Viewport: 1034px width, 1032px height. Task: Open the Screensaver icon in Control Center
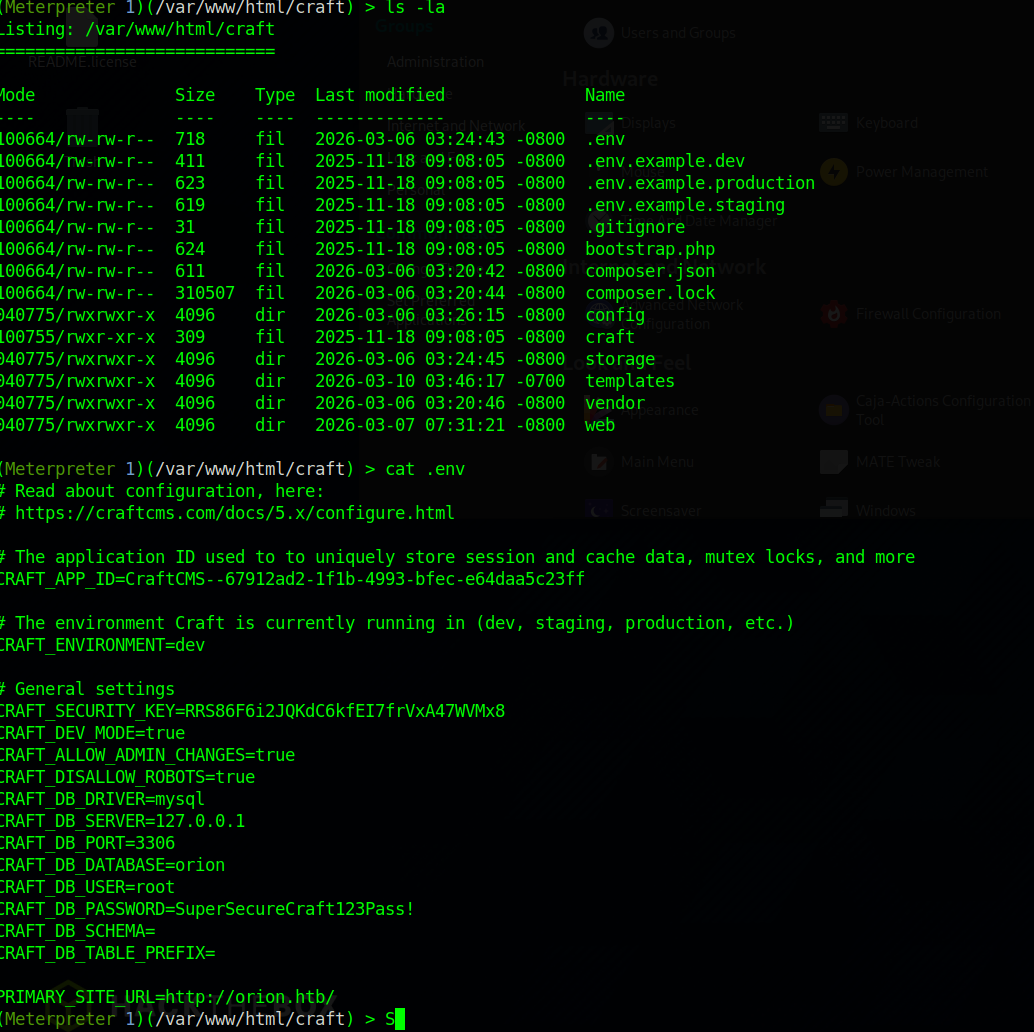[x=599, y=510]
